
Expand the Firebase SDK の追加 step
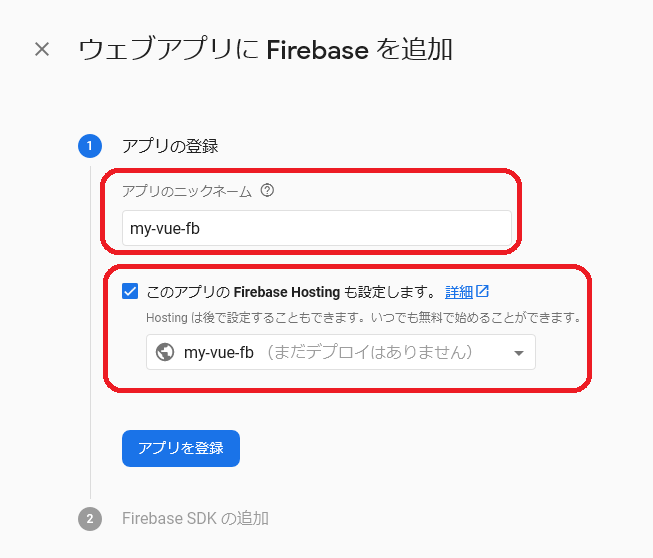pos(195,518)
